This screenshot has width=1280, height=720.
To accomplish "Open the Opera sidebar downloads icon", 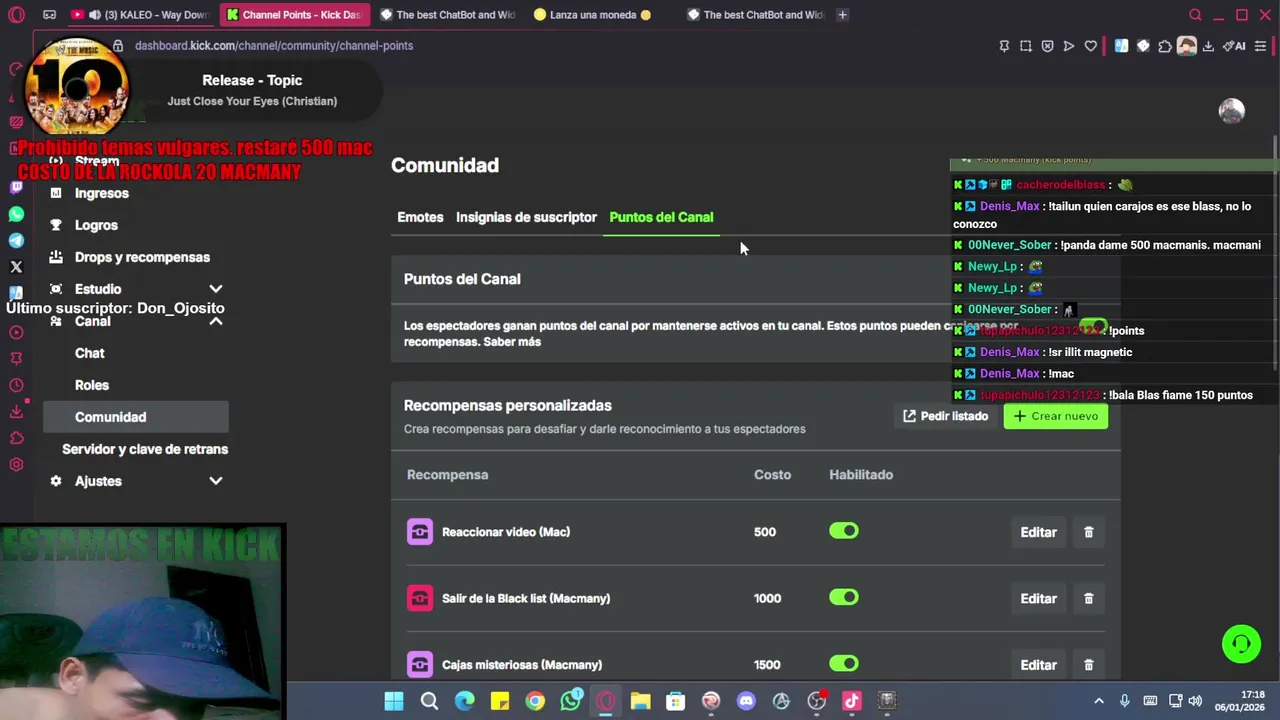I will tap(16, 411).
